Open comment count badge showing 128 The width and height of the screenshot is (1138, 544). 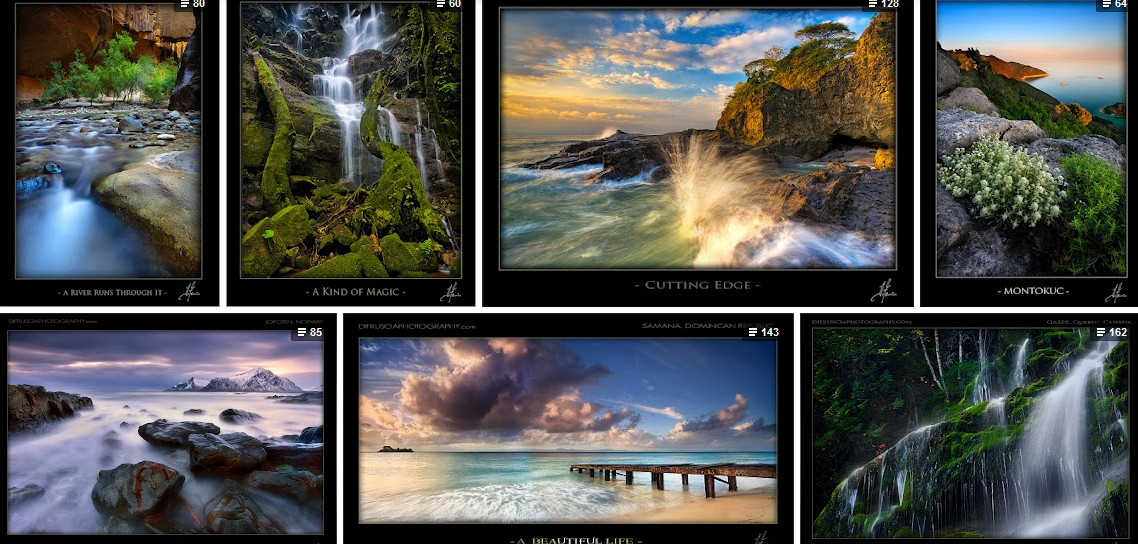883,4
